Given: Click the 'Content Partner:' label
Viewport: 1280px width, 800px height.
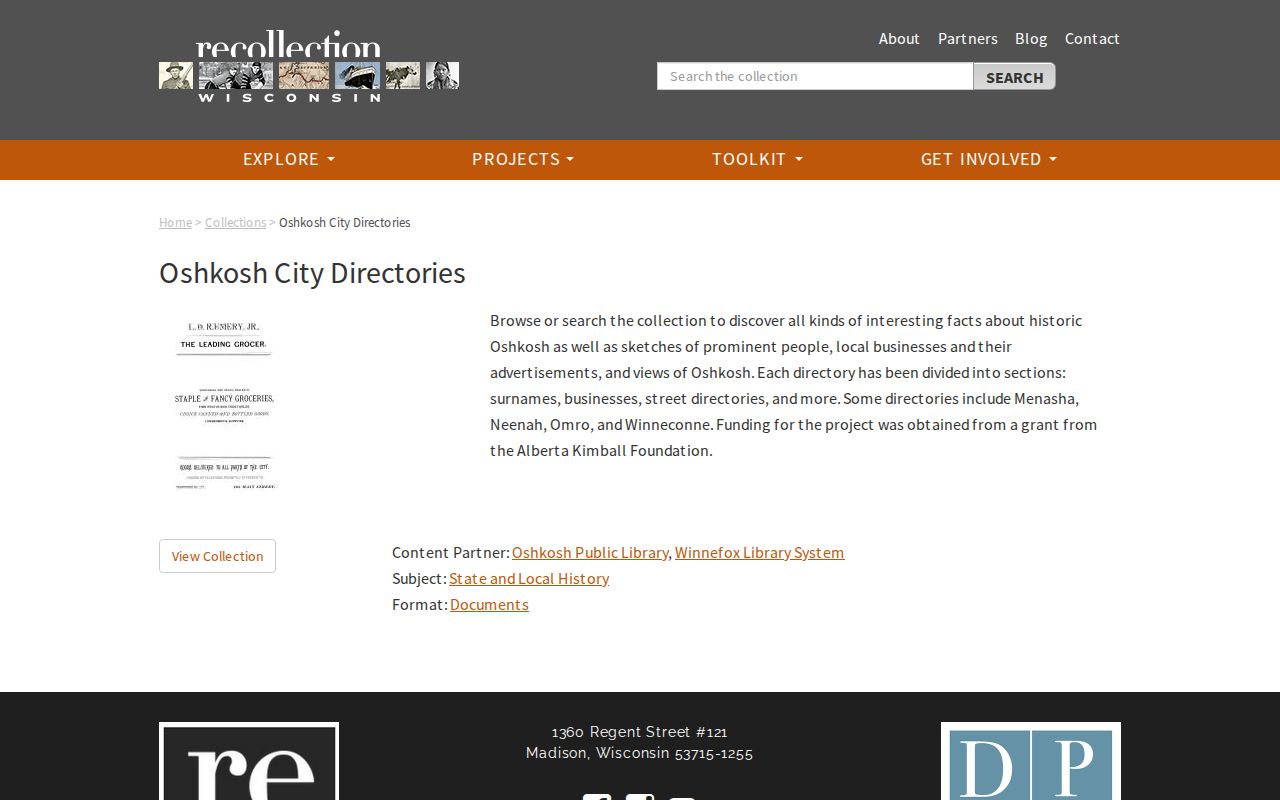Looking at the screenshot, I should pyautogui.click(x=451, y=552).
